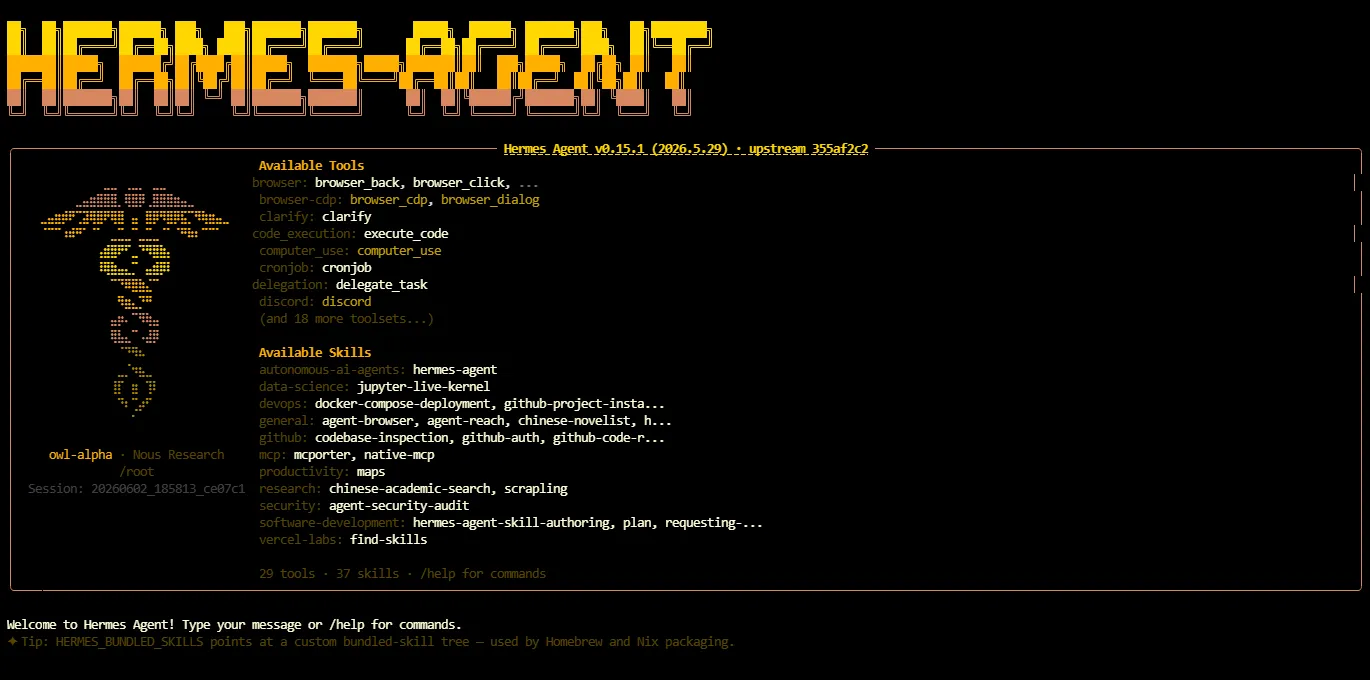
Task: Select the "jupyter-live-kernel" skill
Action: (423, 387)
